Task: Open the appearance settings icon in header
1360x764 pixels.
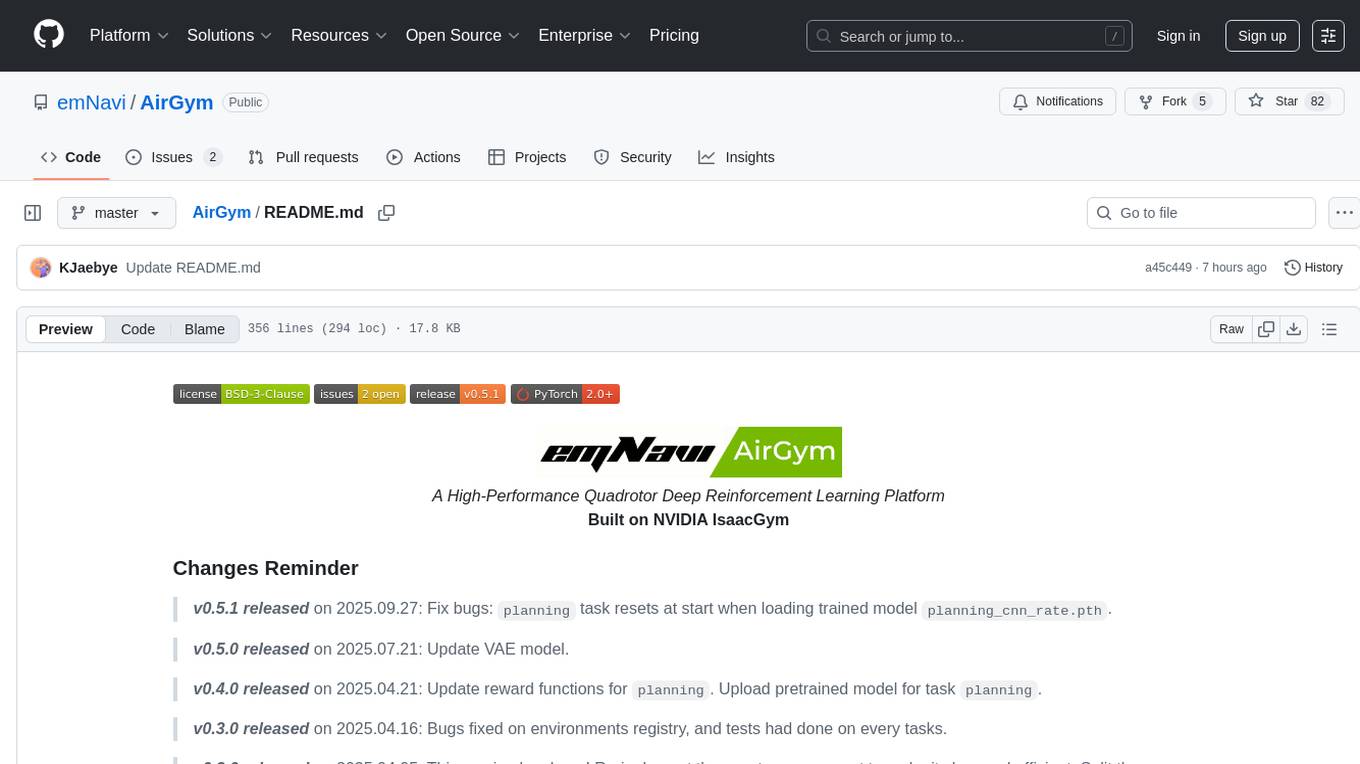Action: click(1328, 36)
